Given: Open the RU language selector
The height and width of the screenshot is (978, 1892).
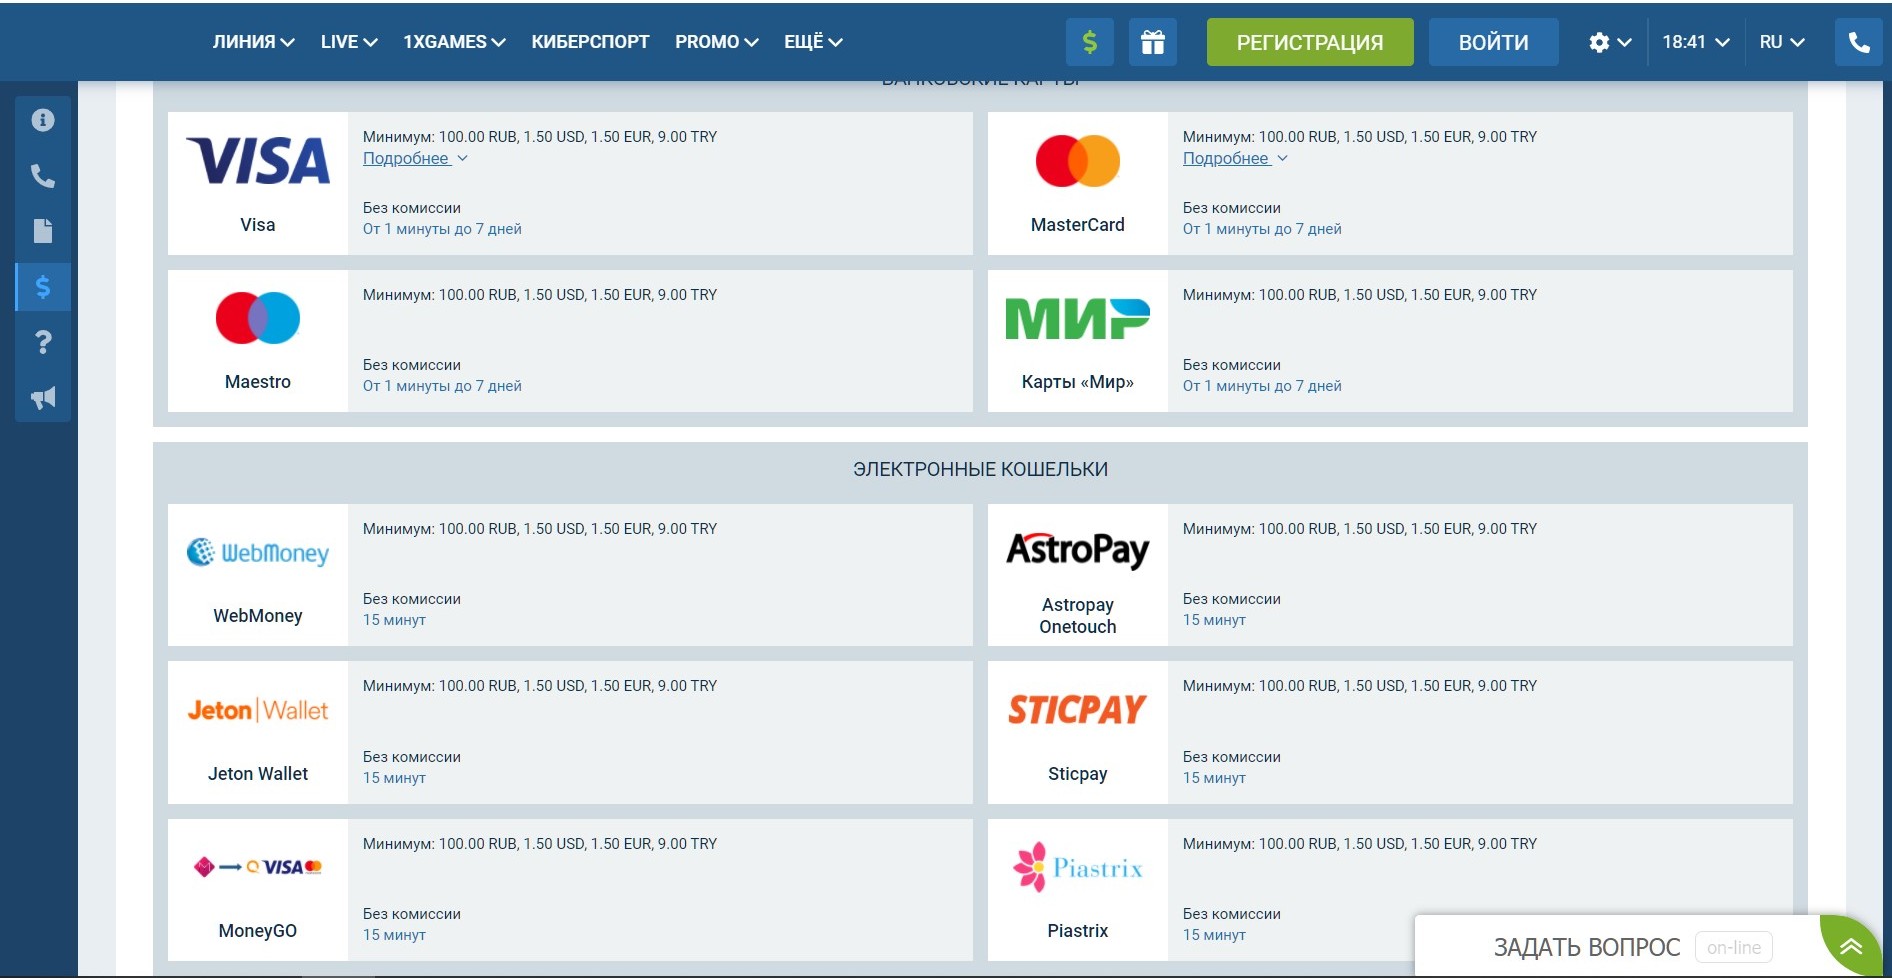Looking at the screenshot, I should coord(1782,42).
